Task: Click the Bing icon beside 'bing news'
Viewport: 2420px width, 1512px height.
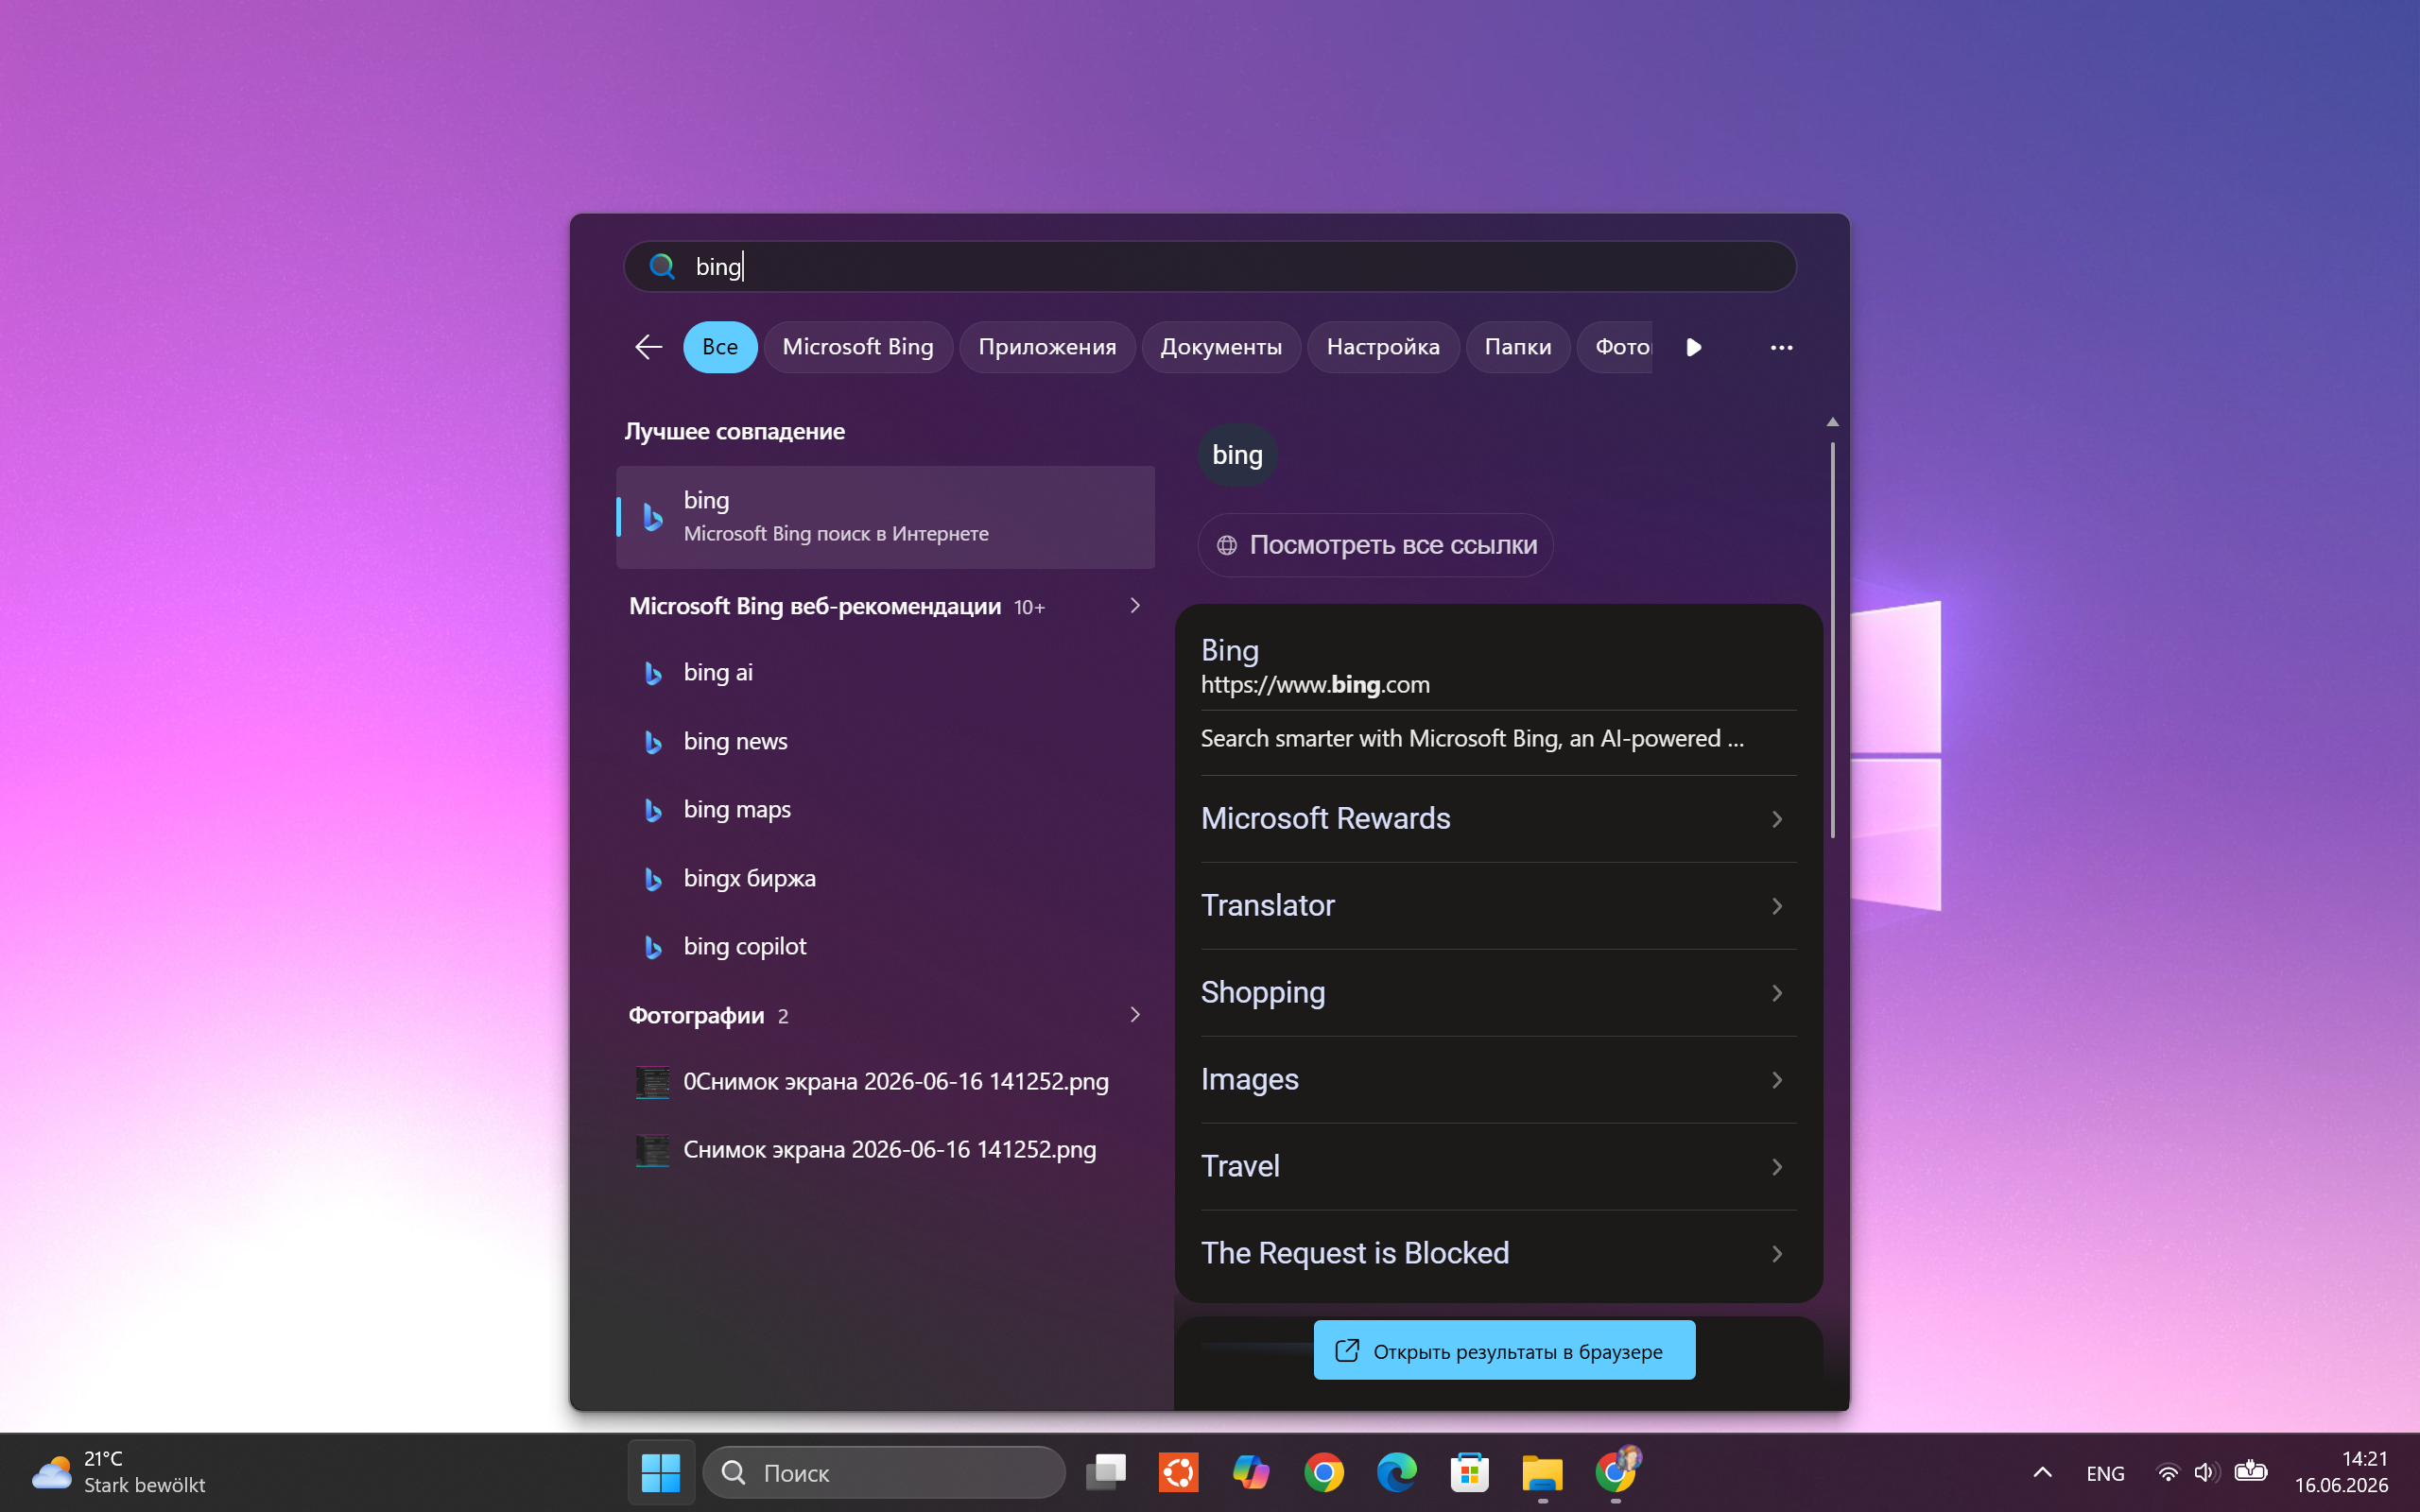Action: (653, 742)
